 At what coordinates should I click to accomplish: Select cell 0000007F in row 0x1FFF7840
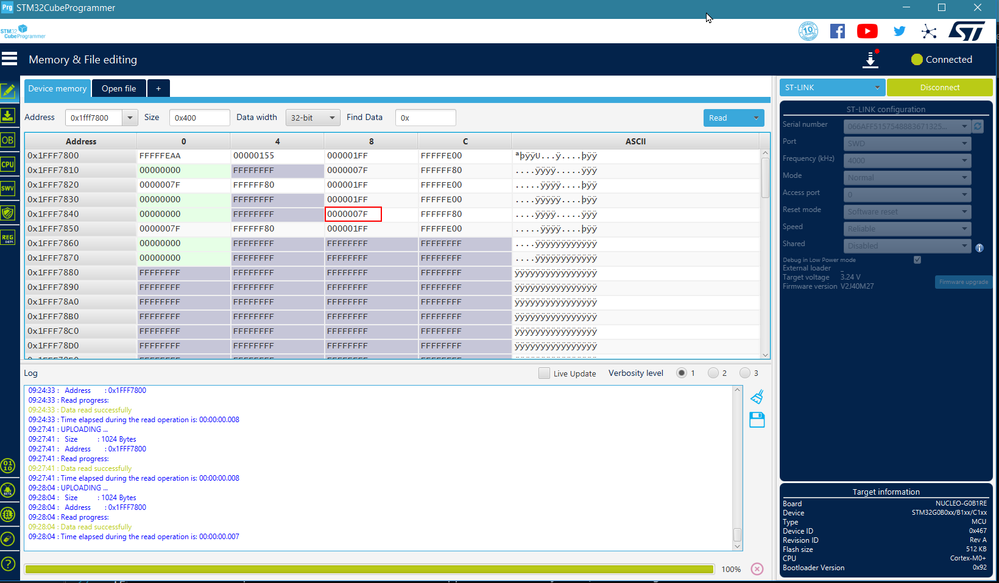pos(353,214)
